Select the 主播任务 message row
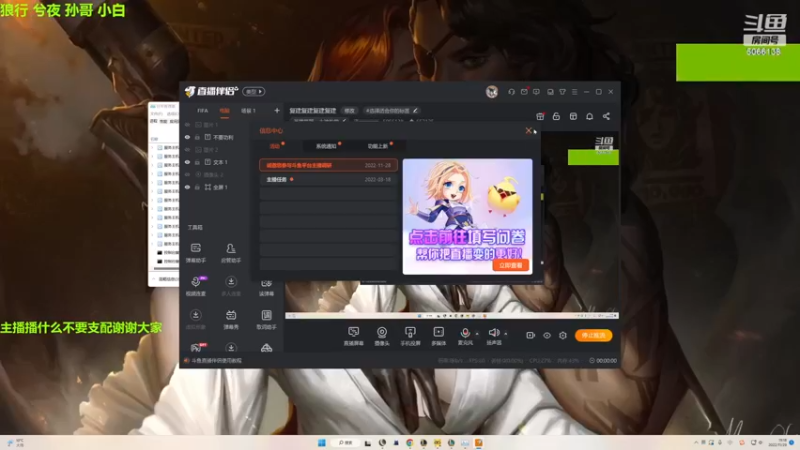The height and width of the screenshot is (450, 800). (x=328, y=180)
